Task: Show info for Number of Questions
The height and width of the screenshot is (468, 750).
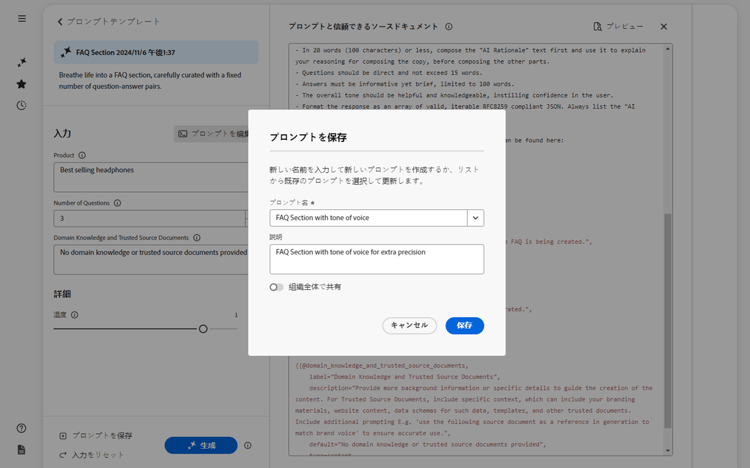Action: coord(118,203)
